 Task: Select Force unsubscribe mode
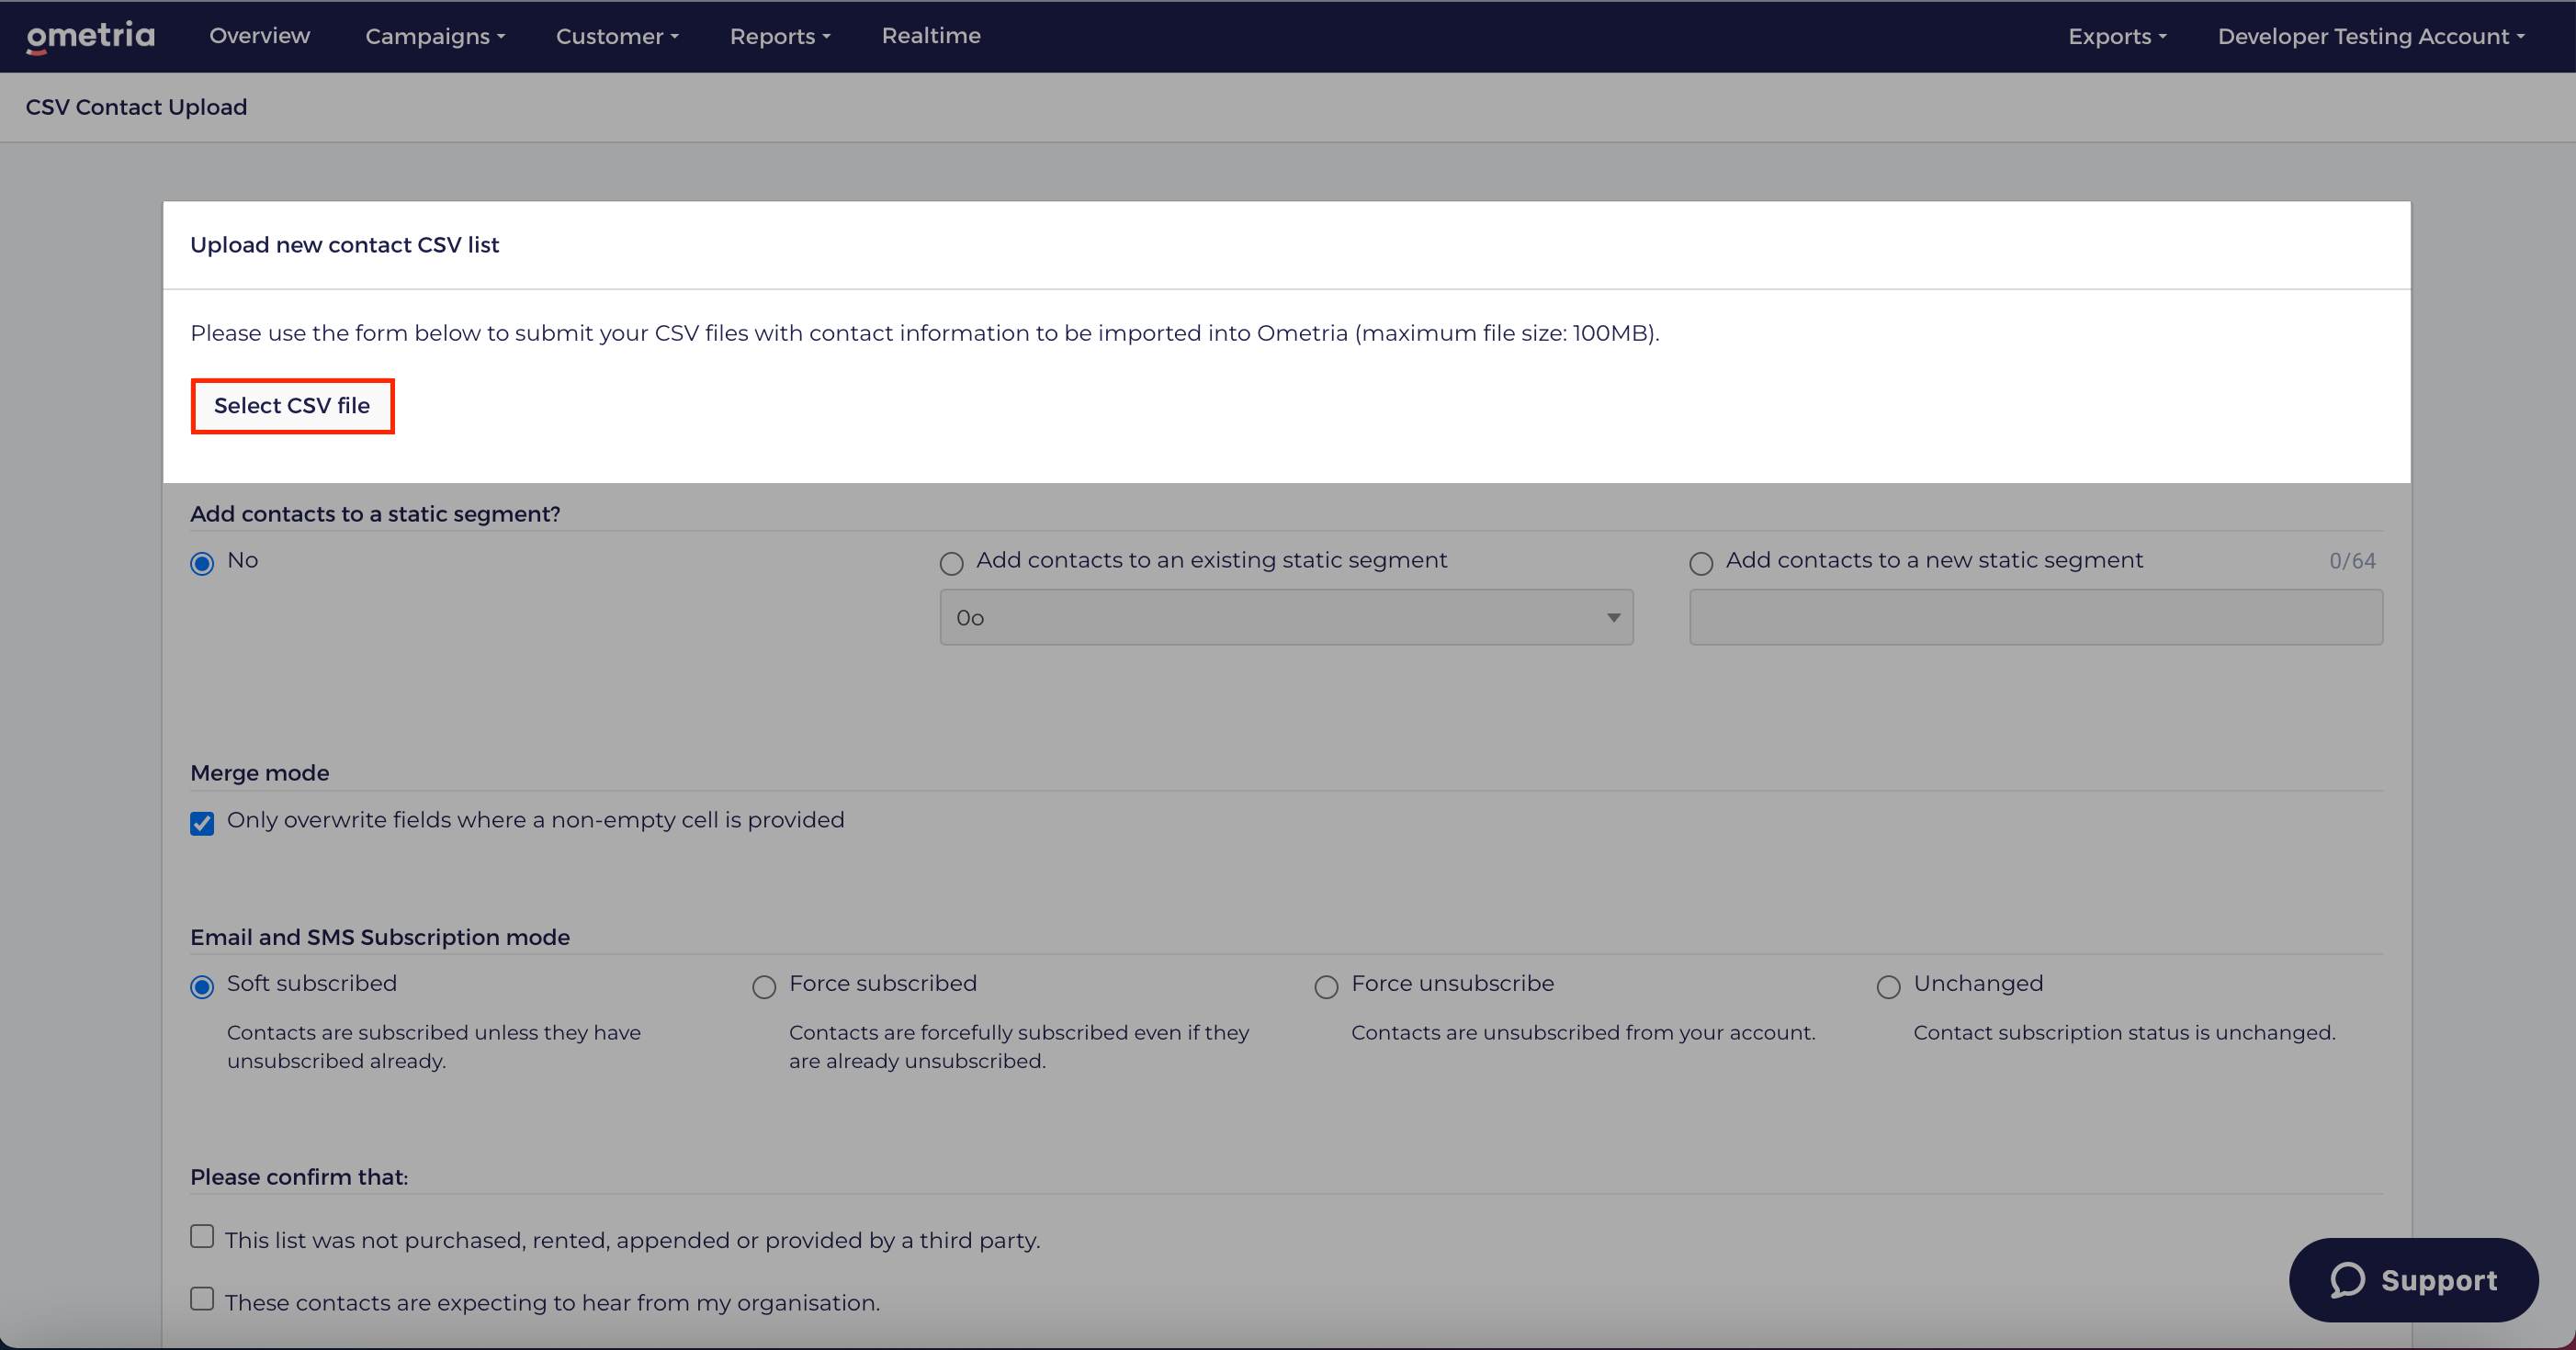pyautogui.click(x=1326, y=987)
